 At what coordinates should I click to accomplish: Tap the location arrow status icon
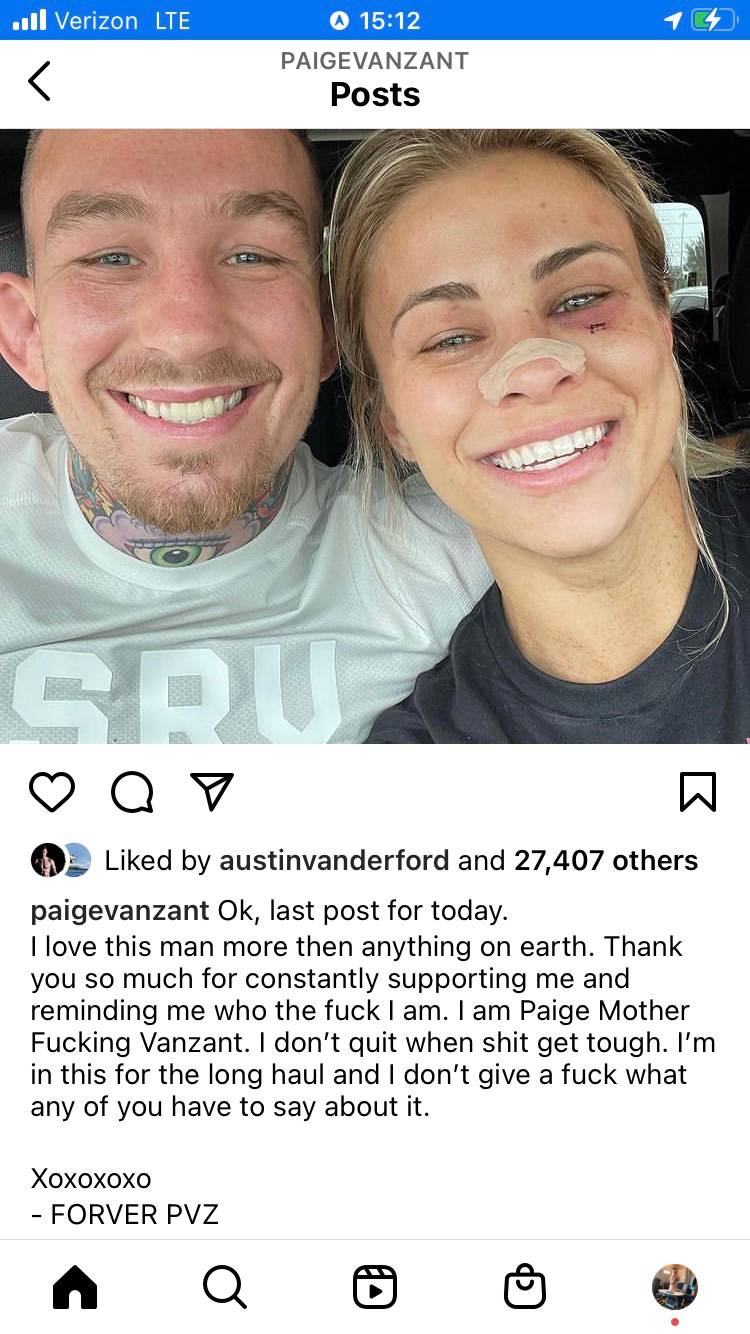[672, 20]
